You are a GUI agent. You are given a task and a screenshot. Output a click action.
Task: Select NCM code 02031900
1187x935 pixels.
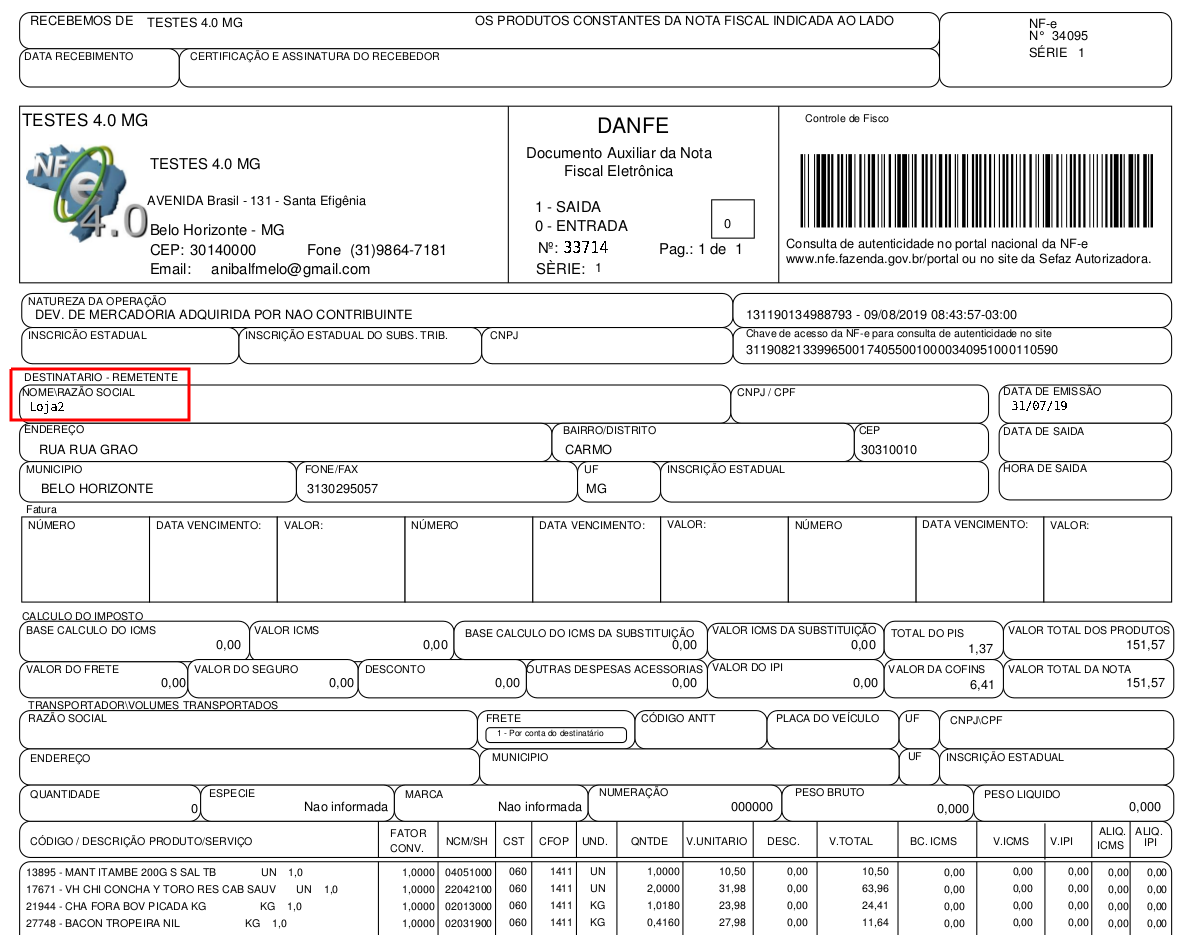tap(469, 924)
